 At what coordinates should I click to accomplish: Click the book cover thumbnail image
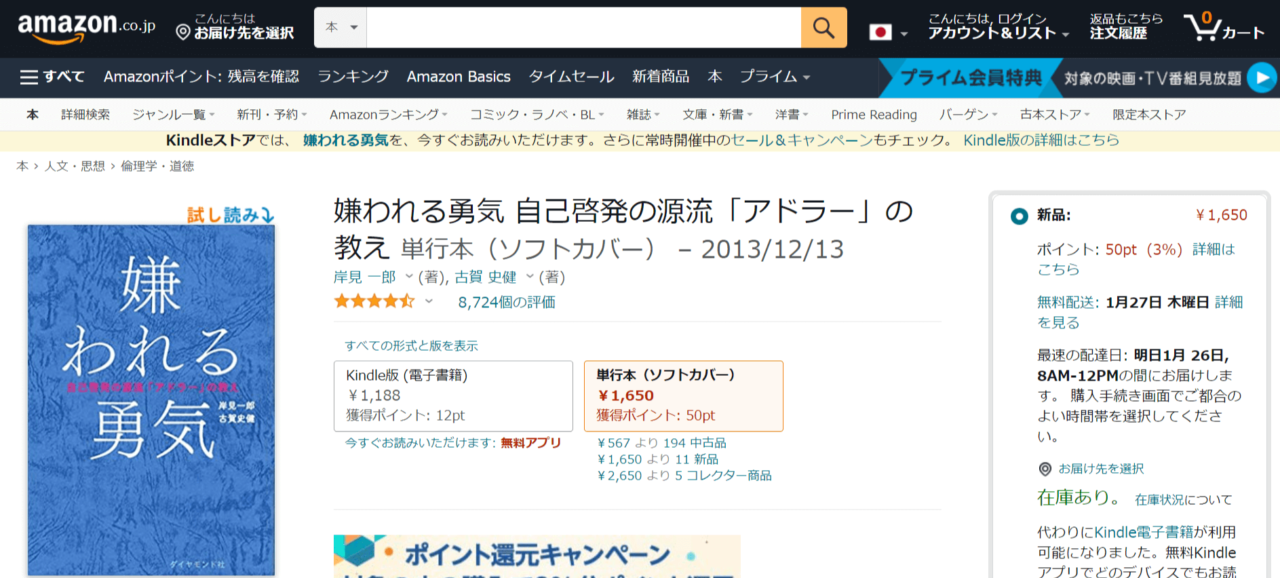[x=151, y=400]
